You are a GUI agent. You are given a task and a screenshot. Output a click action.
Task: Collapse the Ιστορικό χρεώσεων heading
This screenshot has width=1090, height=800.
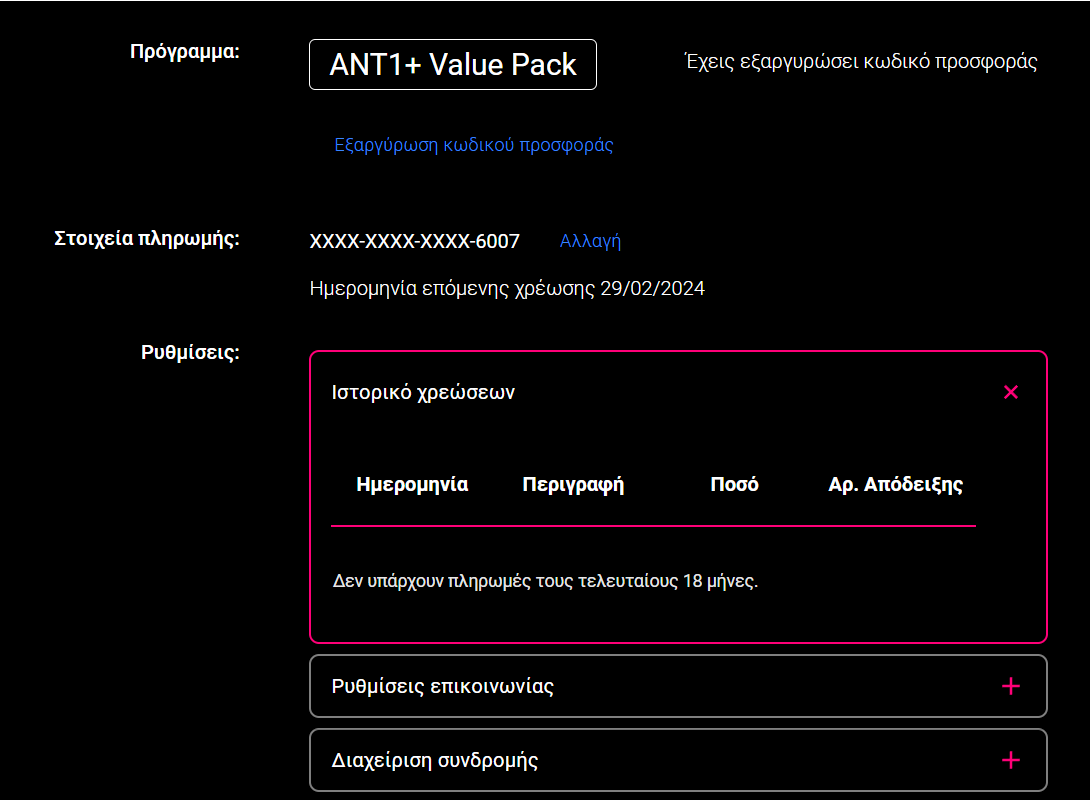pyautogui.click(x=423, y=392)
